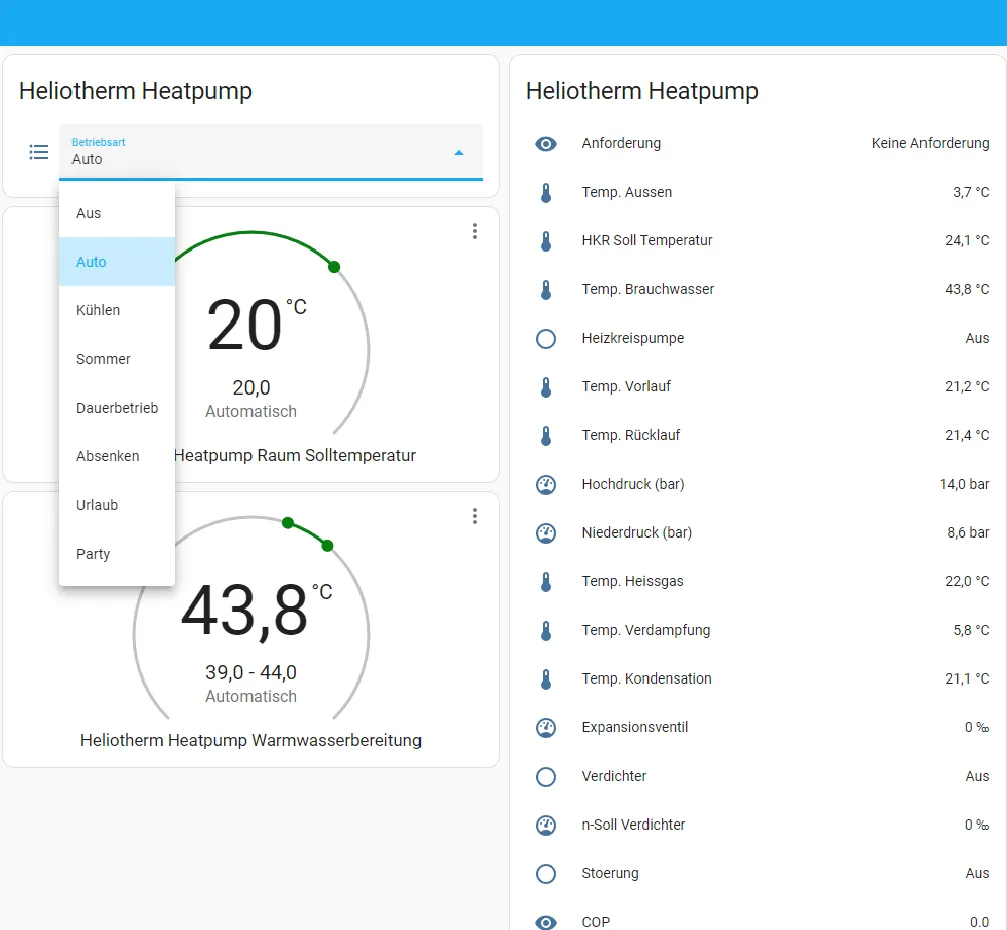
Task: Click the green handle on the Raum Solltemperatur dial
Action: tap(334, 267)
